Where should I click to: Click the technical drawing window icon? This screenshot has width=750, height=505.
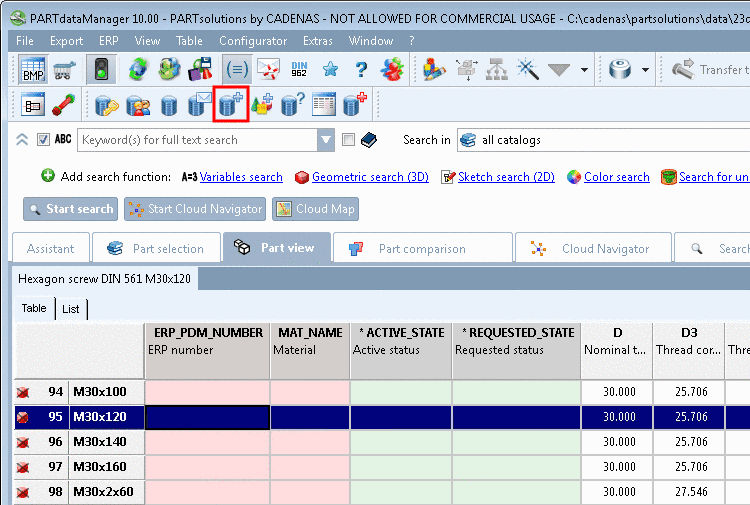pyautogui.click(x=33, y=105)
